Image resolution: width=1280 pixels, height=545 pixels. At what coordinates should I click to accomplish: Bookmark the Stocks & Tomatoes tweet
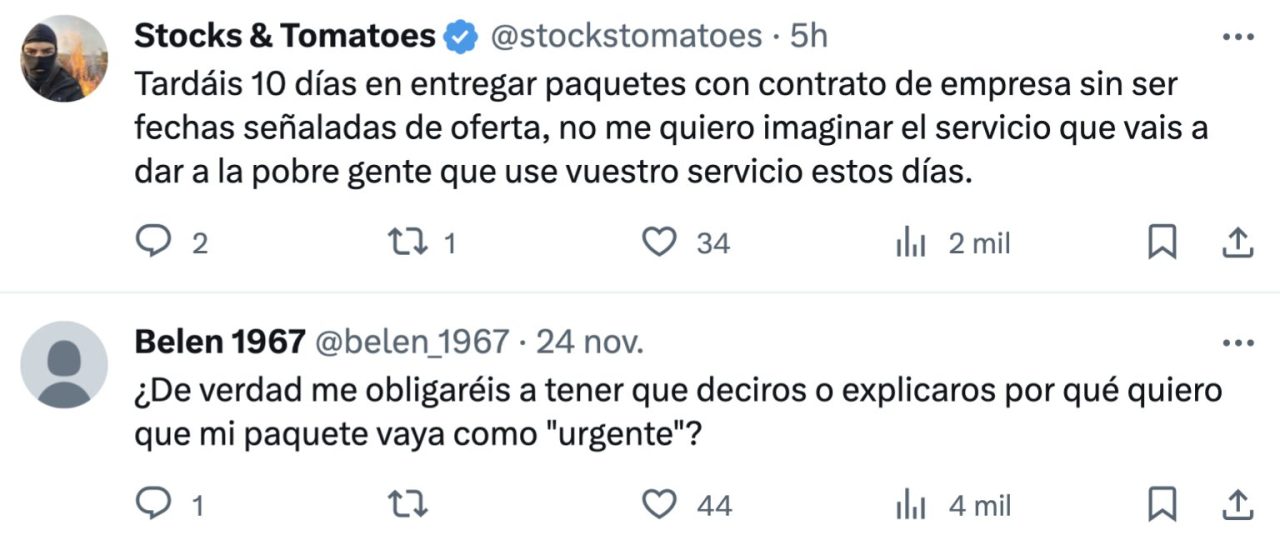click(1161, 243)
